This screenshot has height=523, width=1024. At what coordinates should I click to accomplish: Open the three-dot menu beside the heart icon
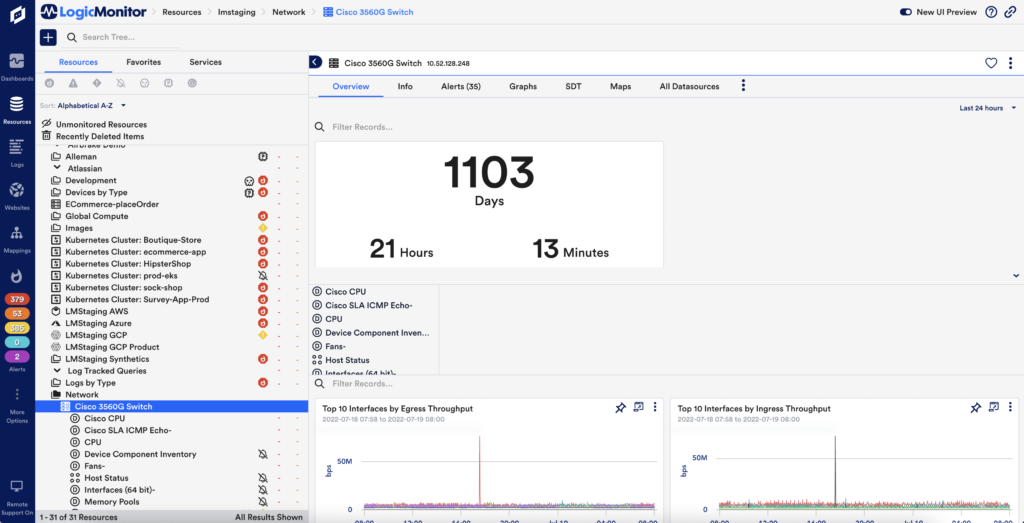pos(1010,63)
